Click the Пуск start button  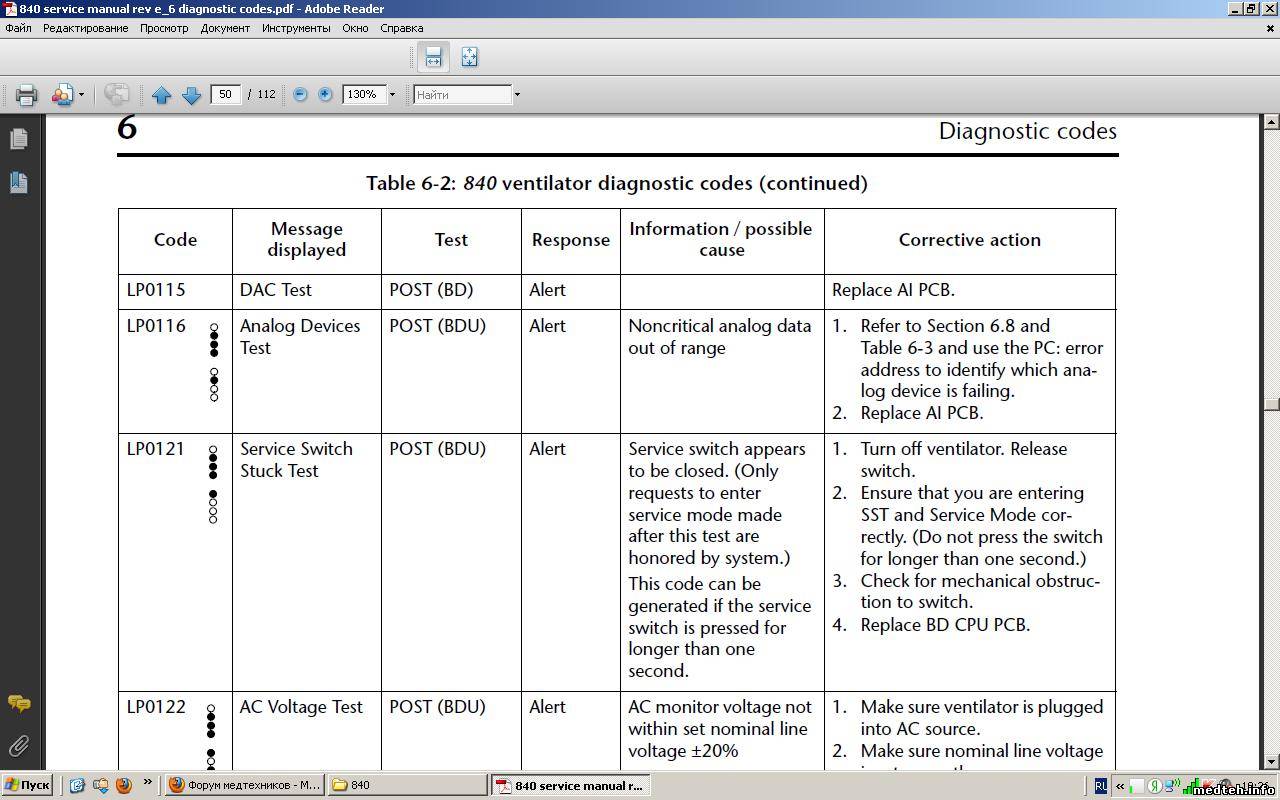27,785
